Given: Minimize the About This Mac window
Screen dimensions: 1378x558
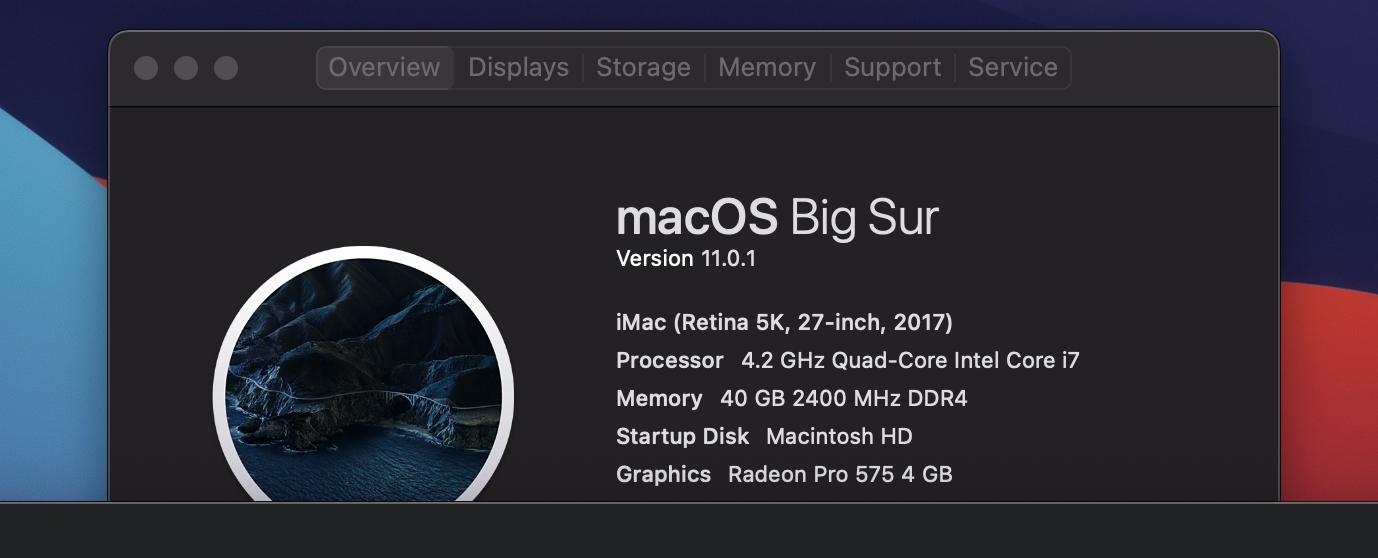Looking at the screenshot, I should tap(186, 68).
